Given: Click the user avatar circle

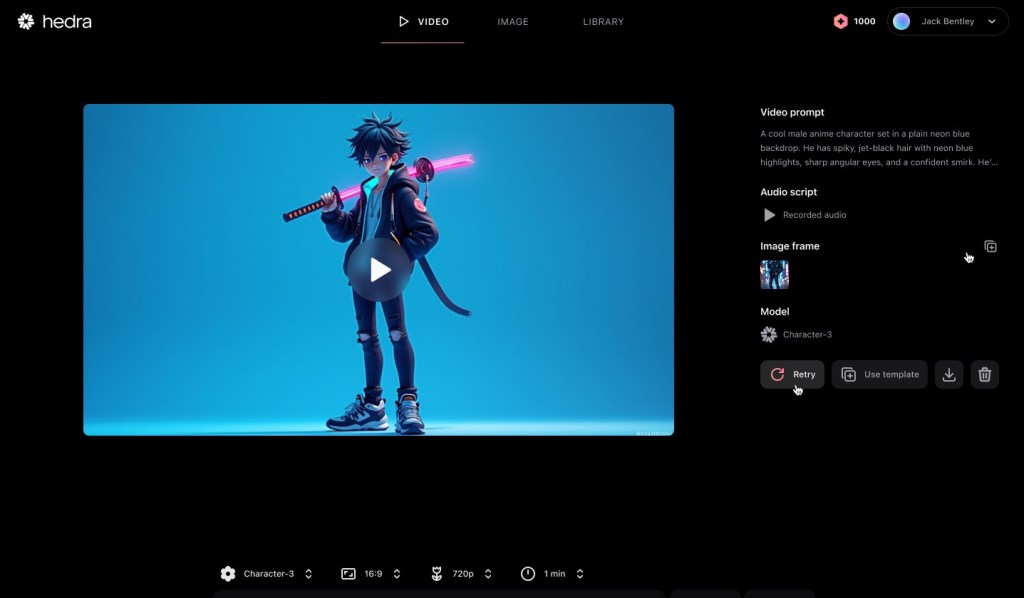Looking at the screenshot, I should click(902, 21).
